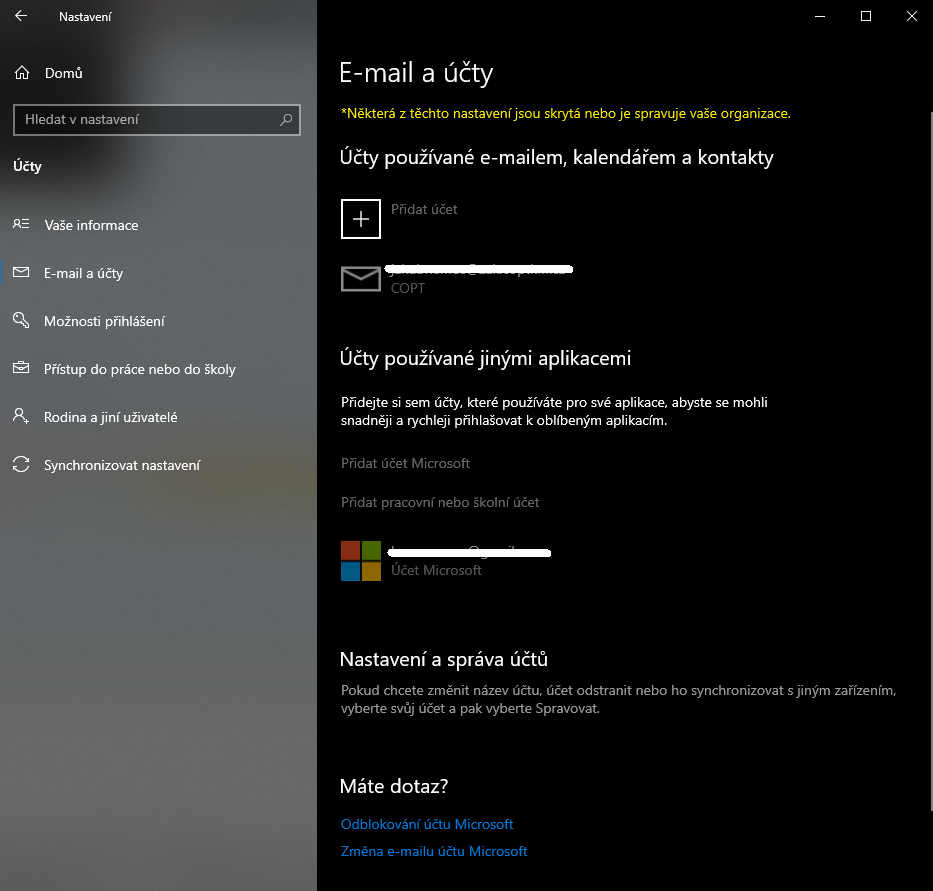The image size is (933, 891).
Task: Close the Nastavení window
Action: (x=911, y=16)
